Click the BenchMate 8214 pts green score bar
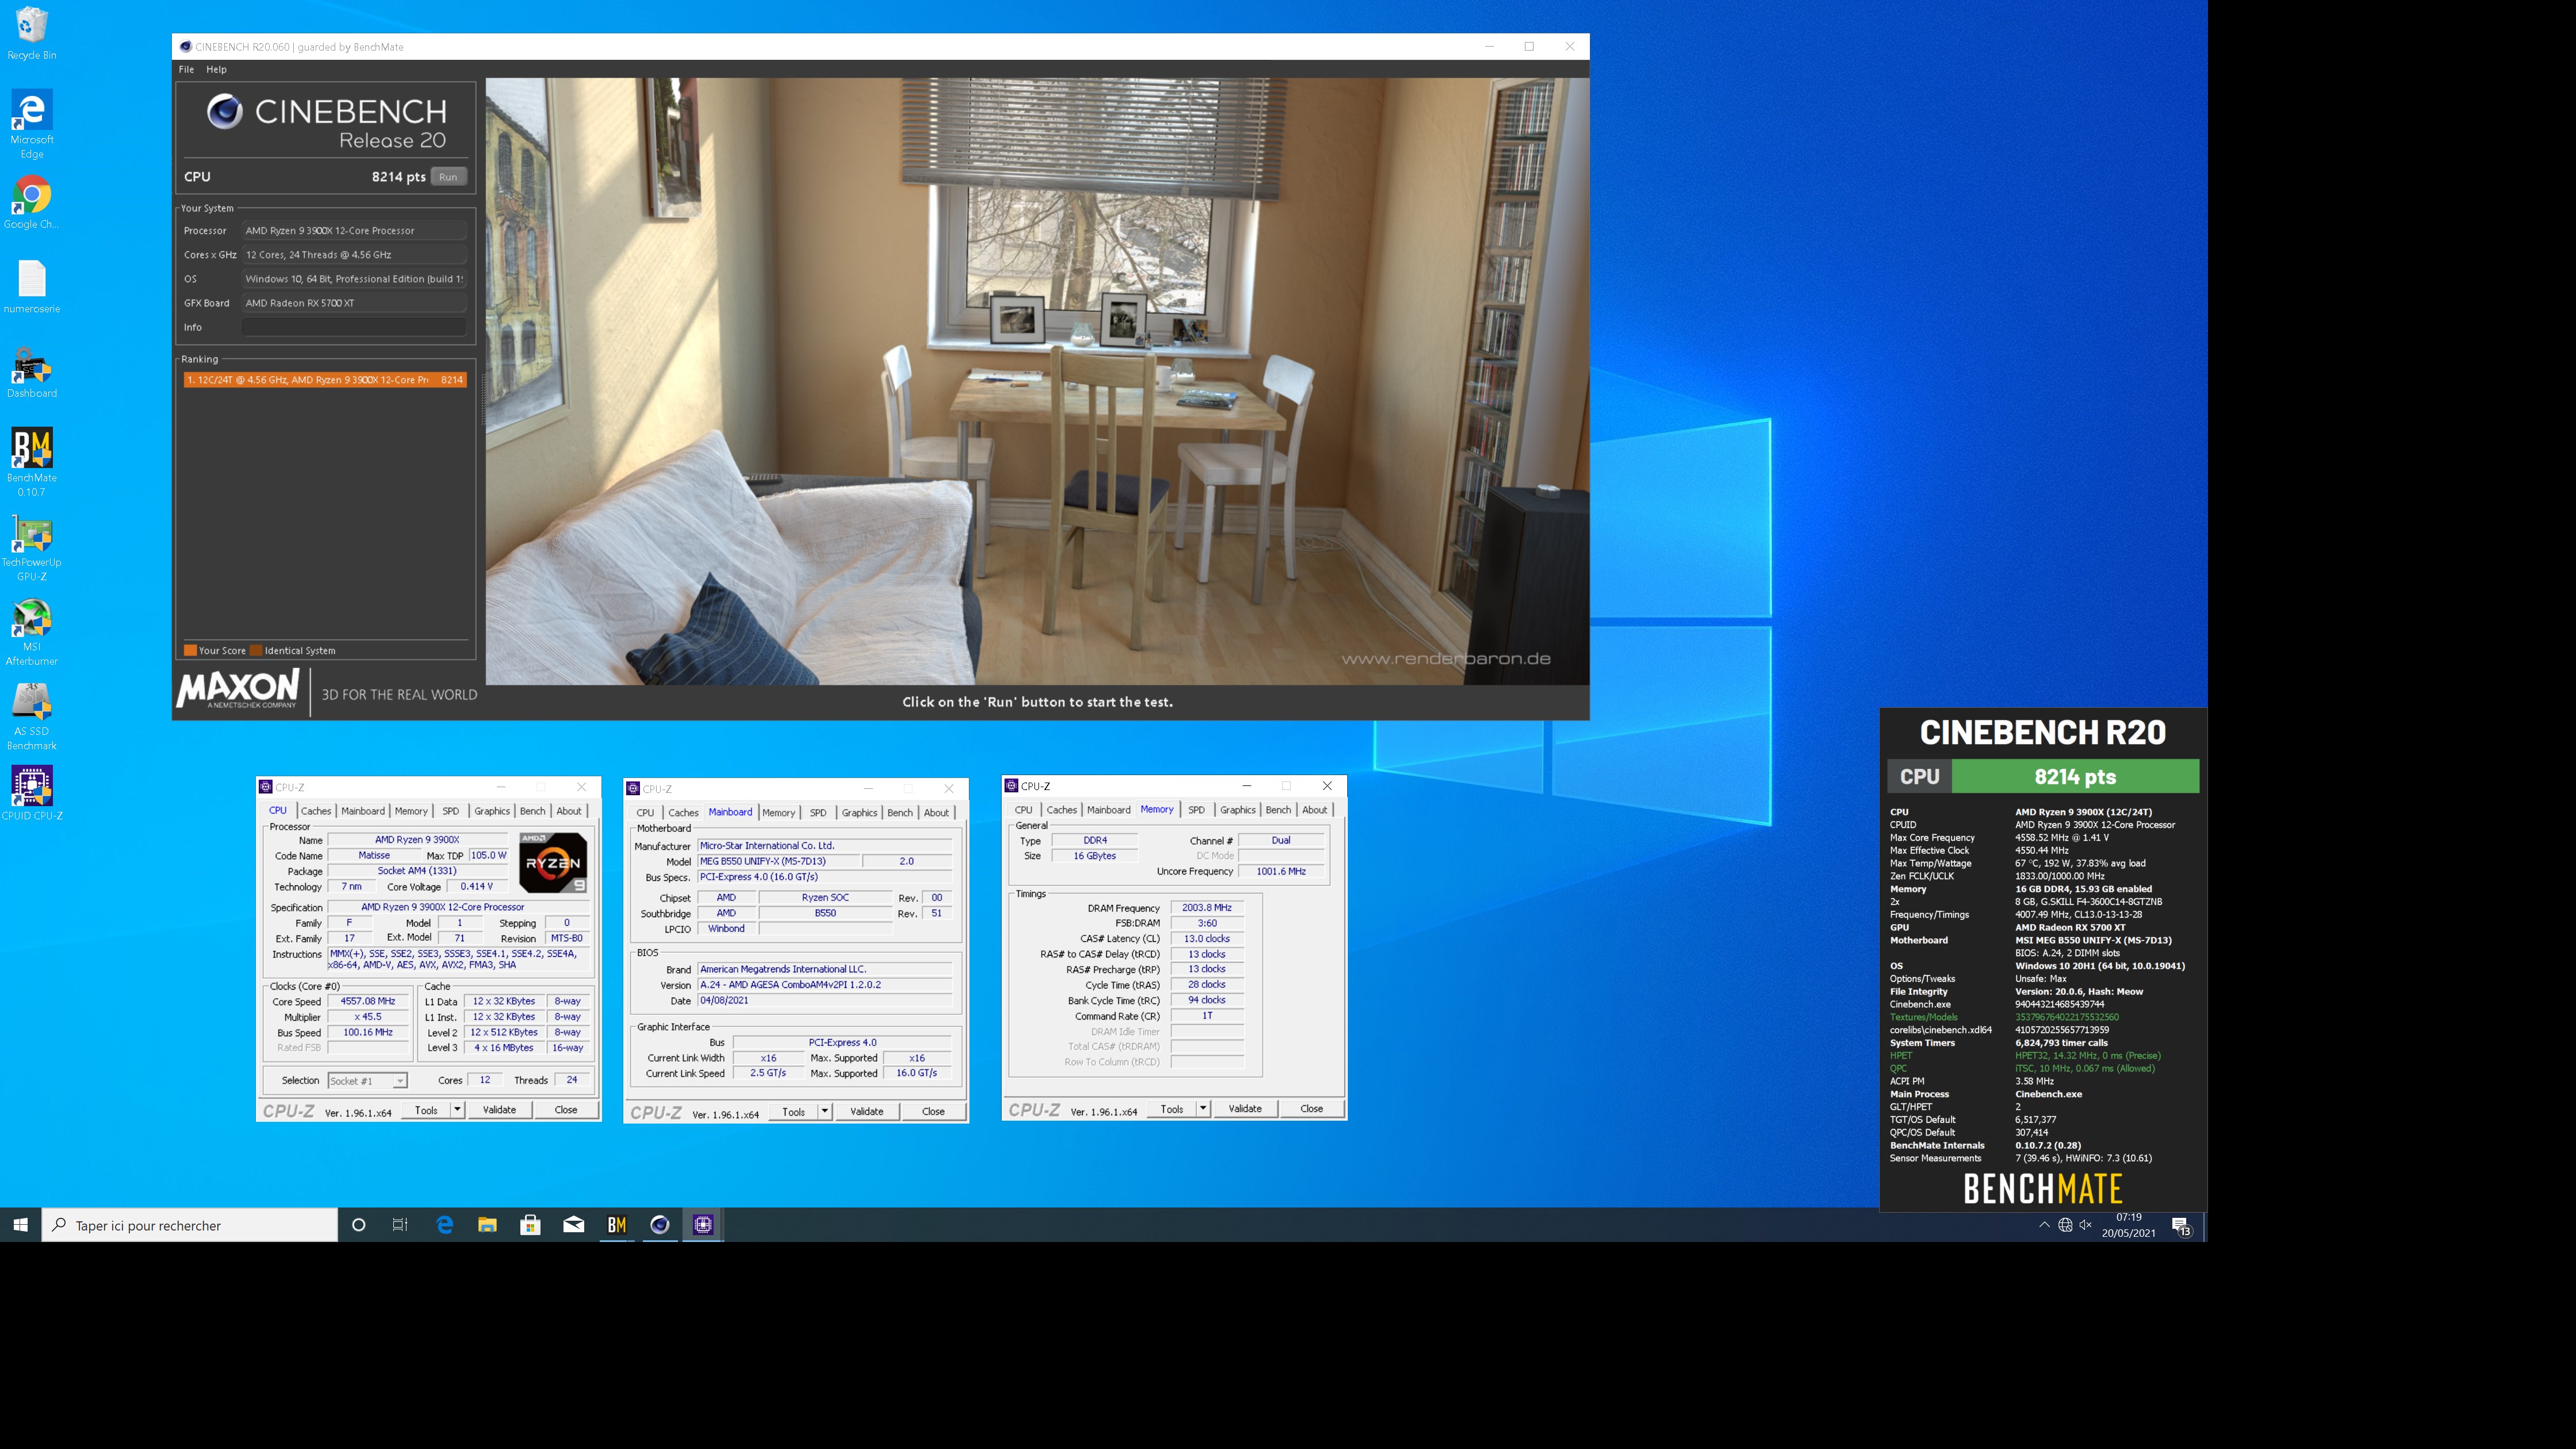Screen dimensions: 2576x1449 pos(2075,776)
